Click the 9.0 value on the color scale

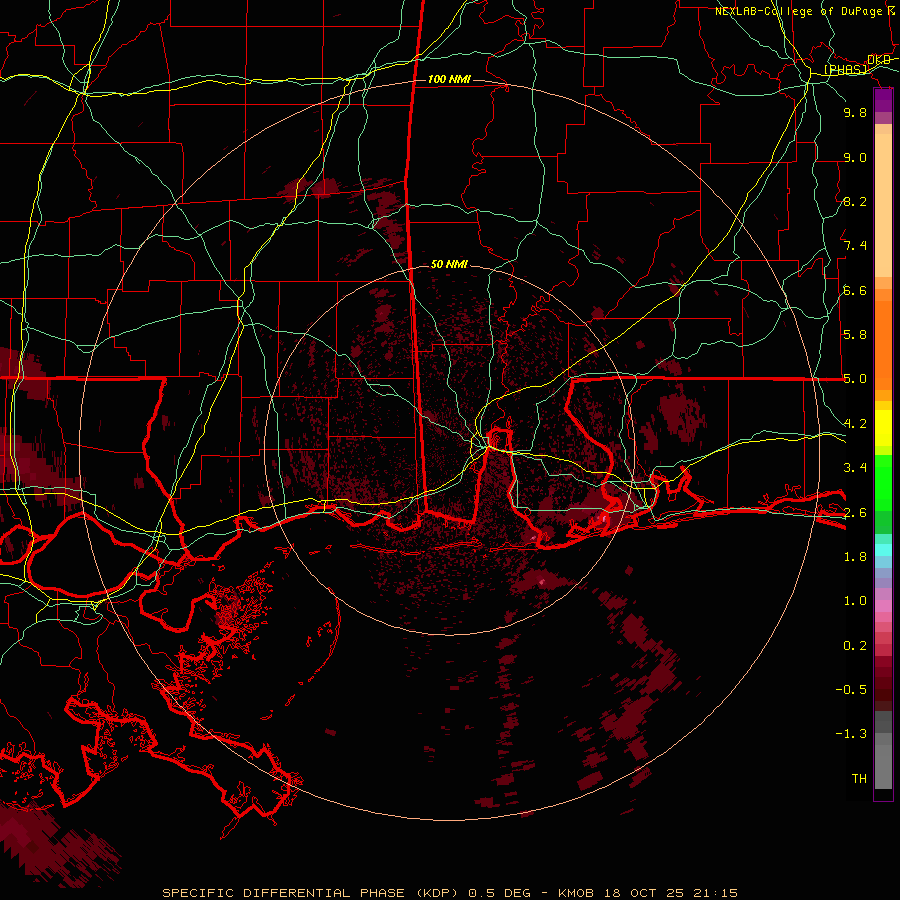(x=855, y=158)
